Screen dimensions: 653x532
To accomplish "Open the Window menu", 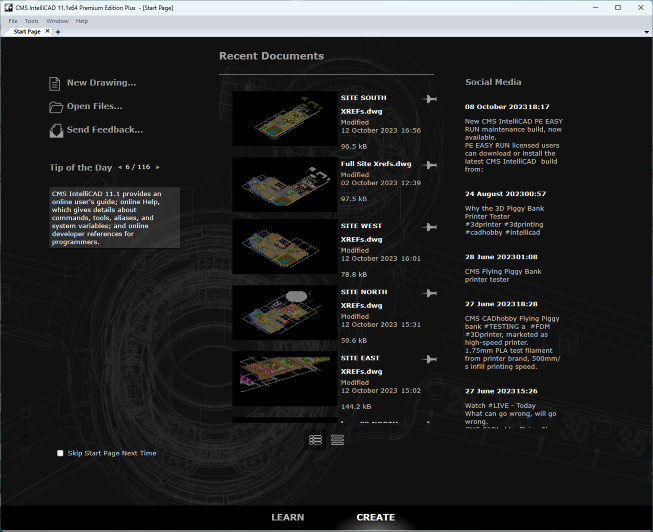I will [x=57, y=21].
